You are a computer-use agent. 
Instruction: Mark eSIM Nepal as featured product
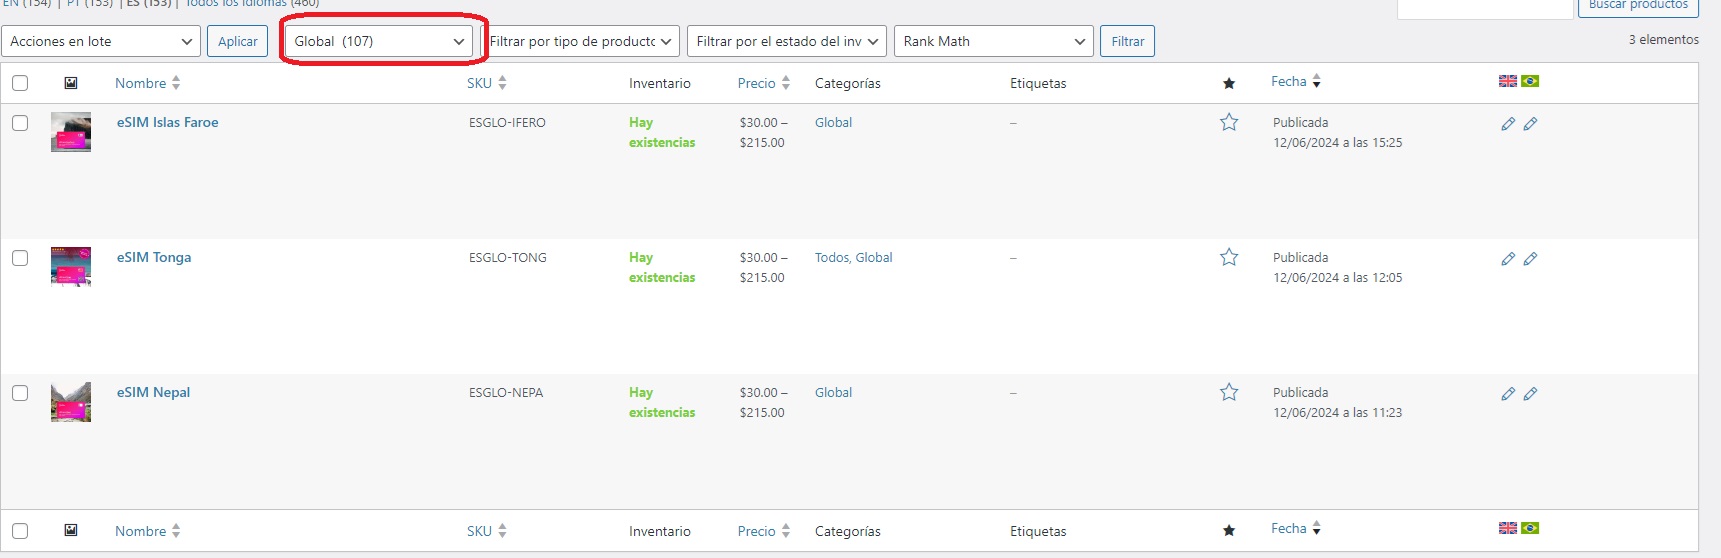pos(1229,393)
